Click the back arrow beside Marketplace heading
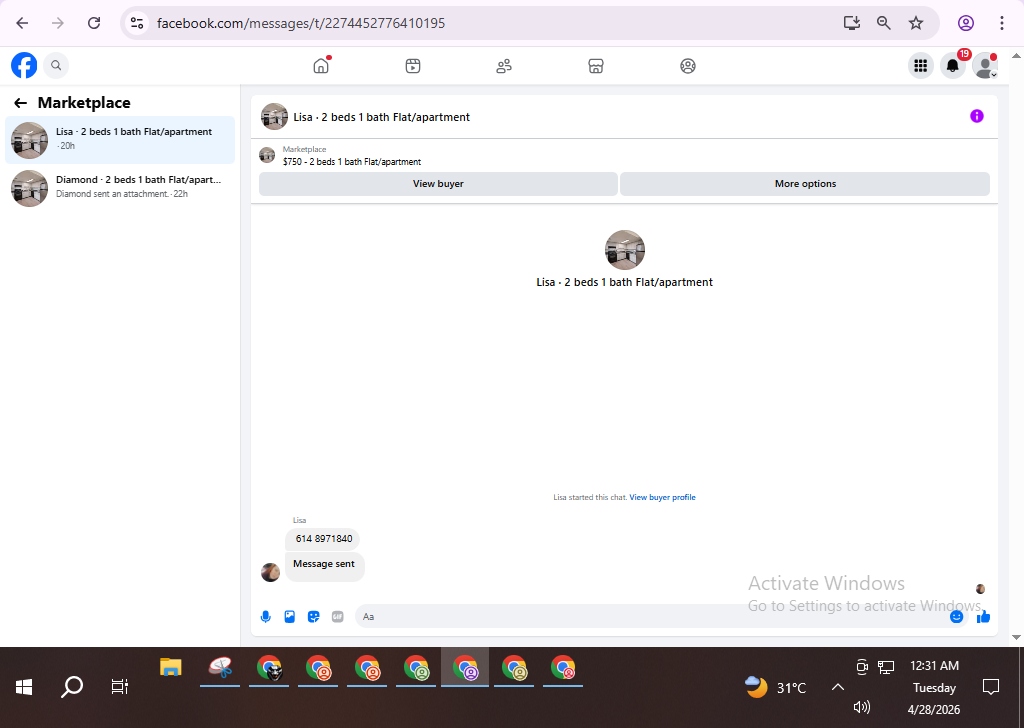 pyautogui.click(x=21, y=103)
